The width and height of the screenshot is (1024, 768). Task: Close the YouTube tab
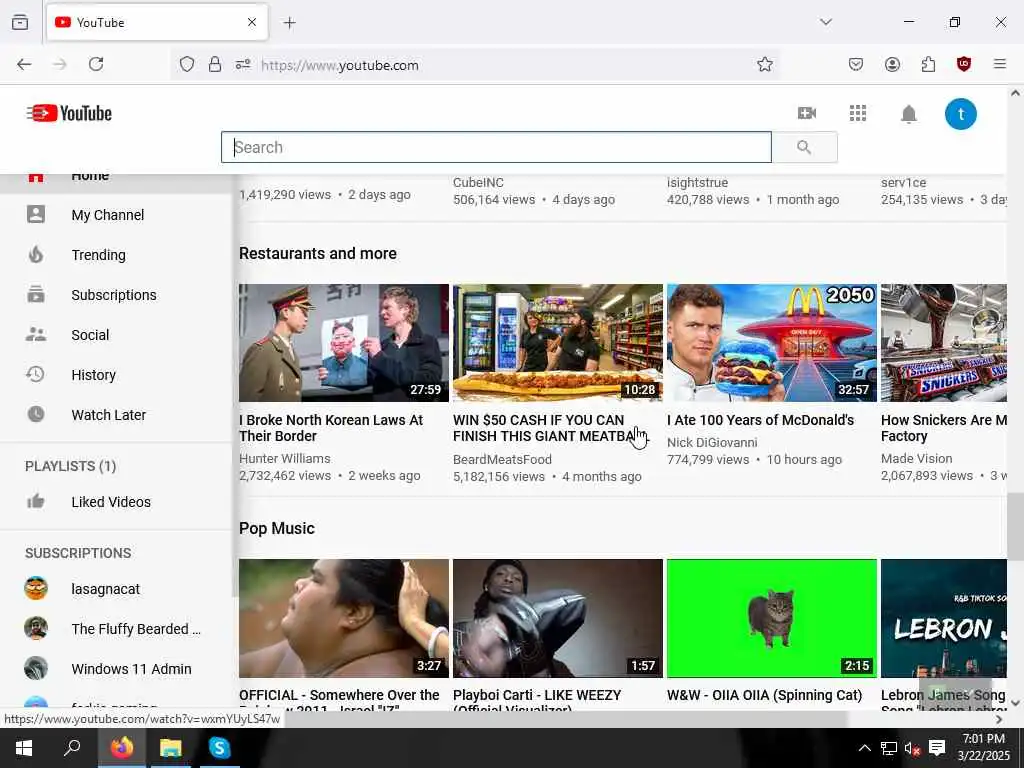coord(252,22)
